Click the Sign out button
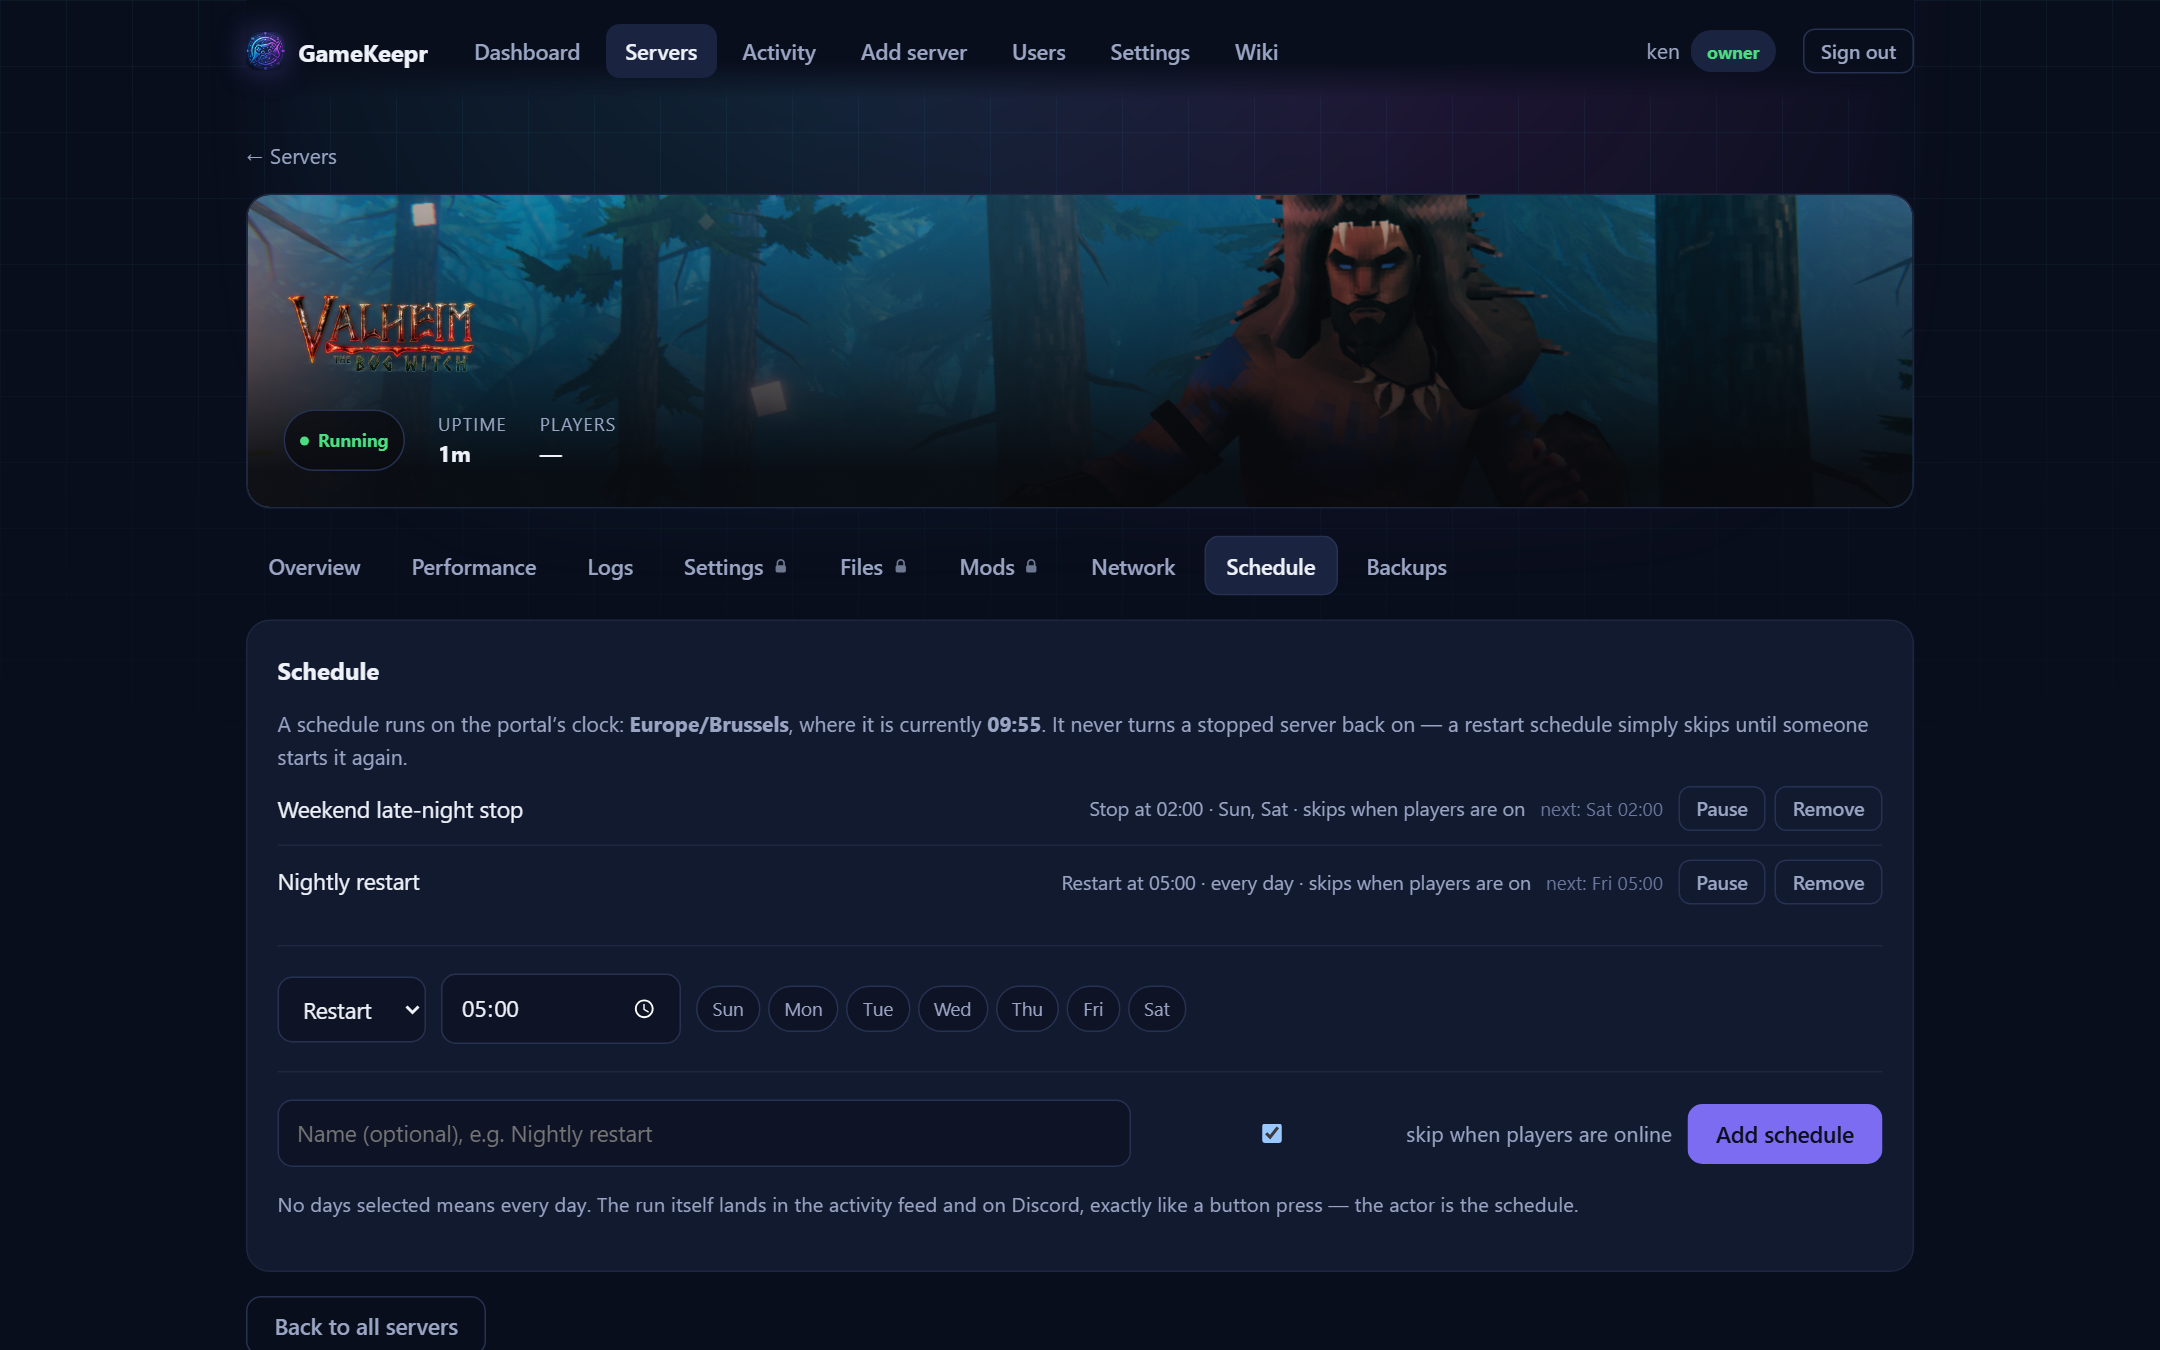The height and width of the screenshot is (1350, 2160). (1858, 52)
